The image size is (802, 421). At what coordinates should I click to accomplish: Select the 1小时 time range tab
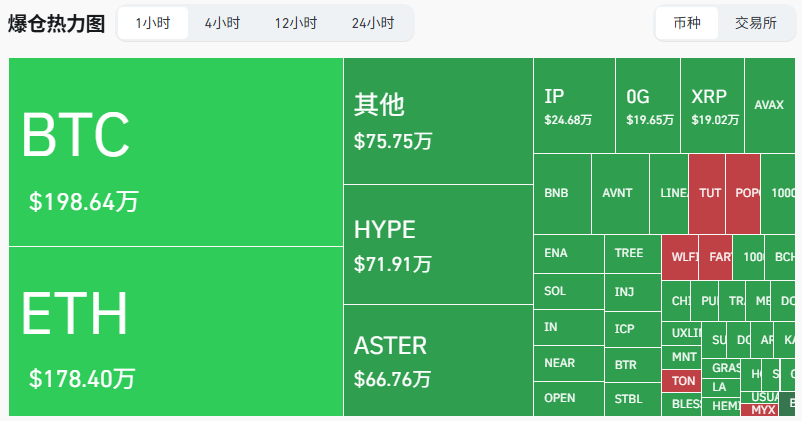(153, 23)
